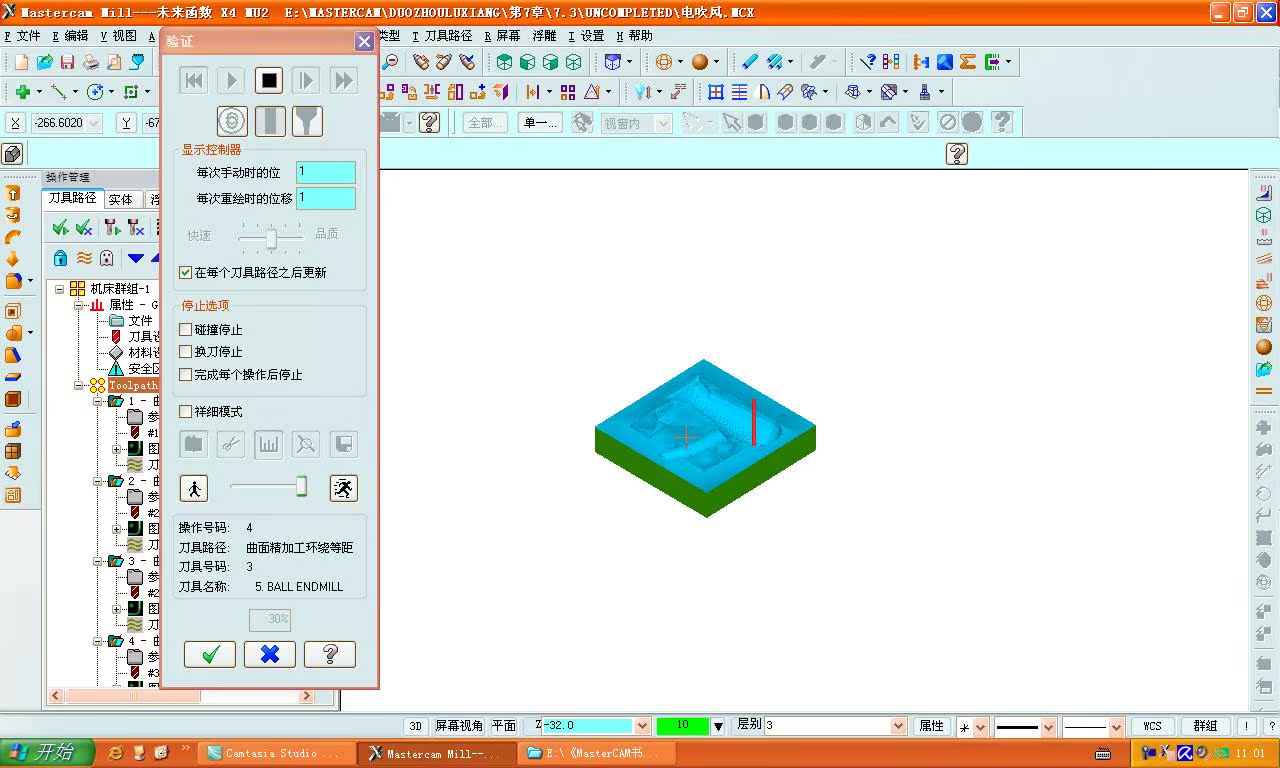Click the orange sigma statistics icon
The image size is (1280, 768).
pyautogui.click(x=967, y=62)
